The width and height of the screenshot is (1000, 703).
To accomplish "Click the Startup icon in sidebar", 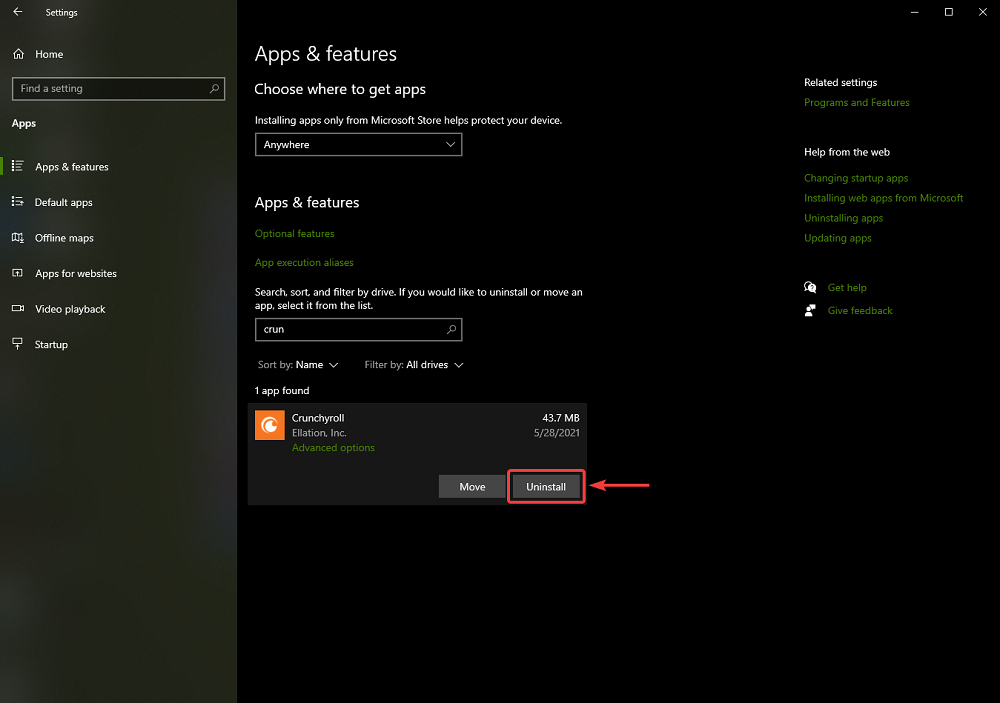I will [17, 344].
